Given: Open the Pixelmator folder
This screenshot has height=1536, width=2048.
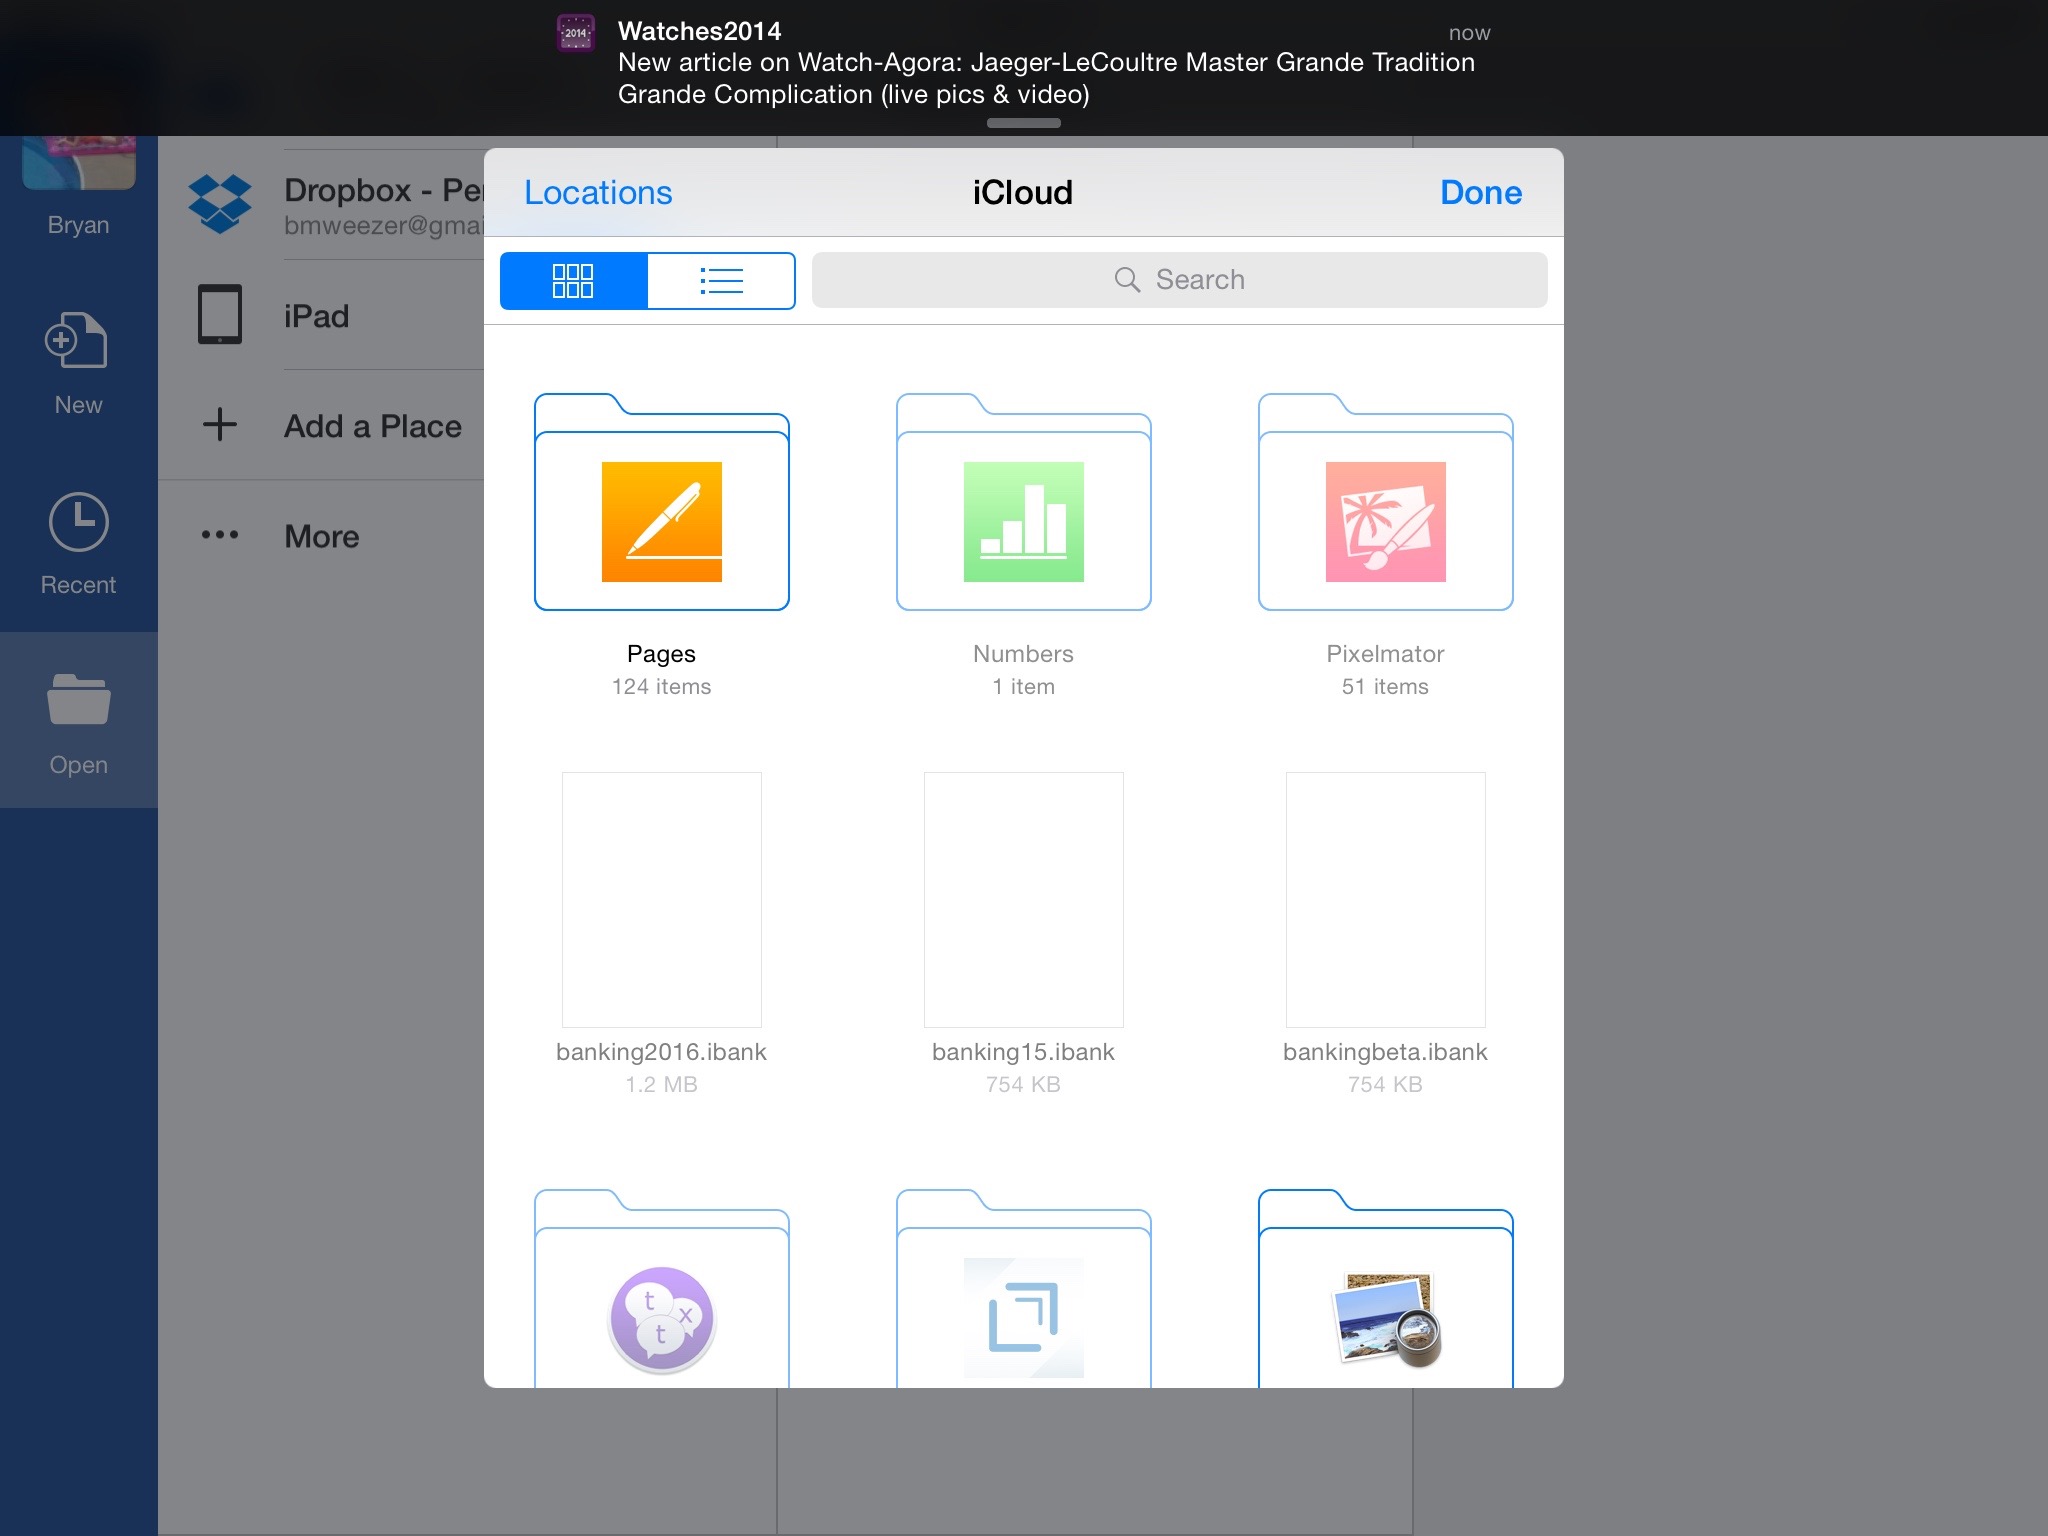Looking at the screenshot, I should pyautogui.click(x=1385, y=502).
